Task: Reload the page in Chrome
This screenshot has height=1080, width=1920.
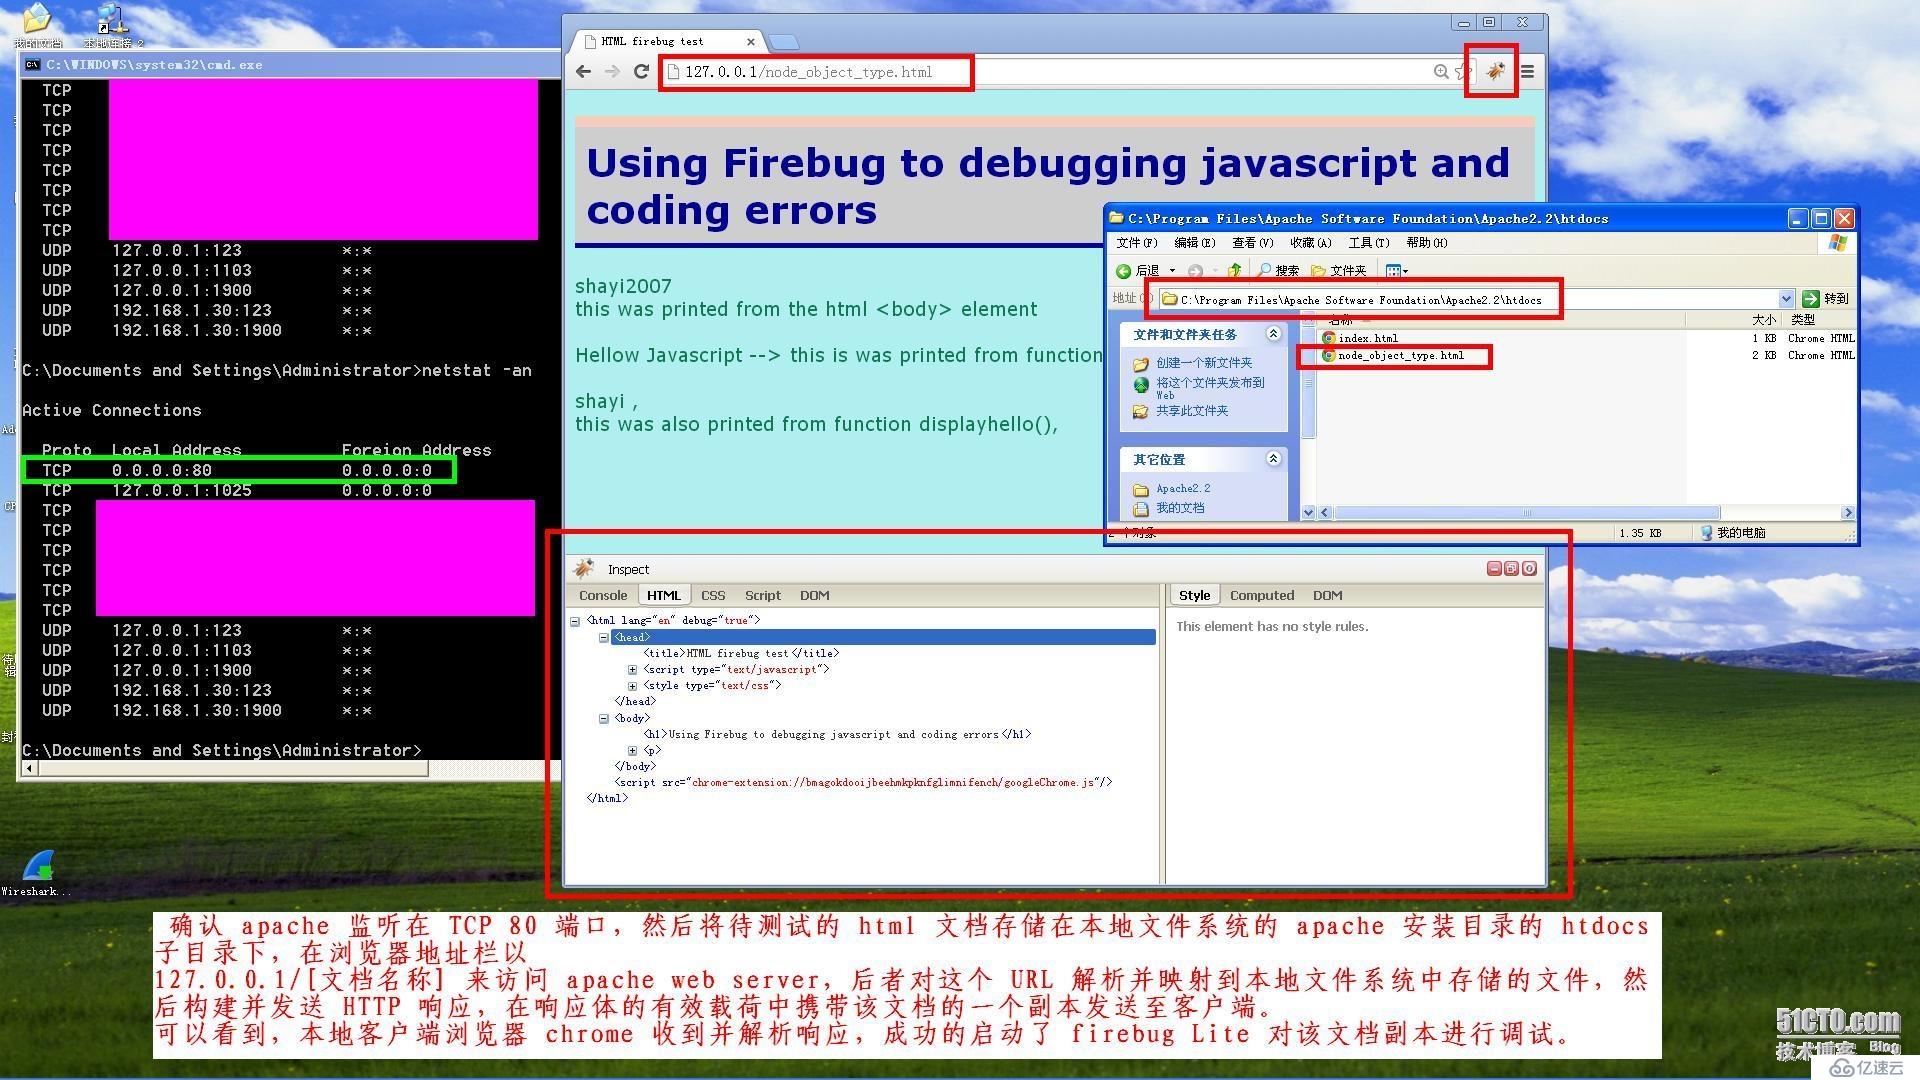Action: coord(642,71)
